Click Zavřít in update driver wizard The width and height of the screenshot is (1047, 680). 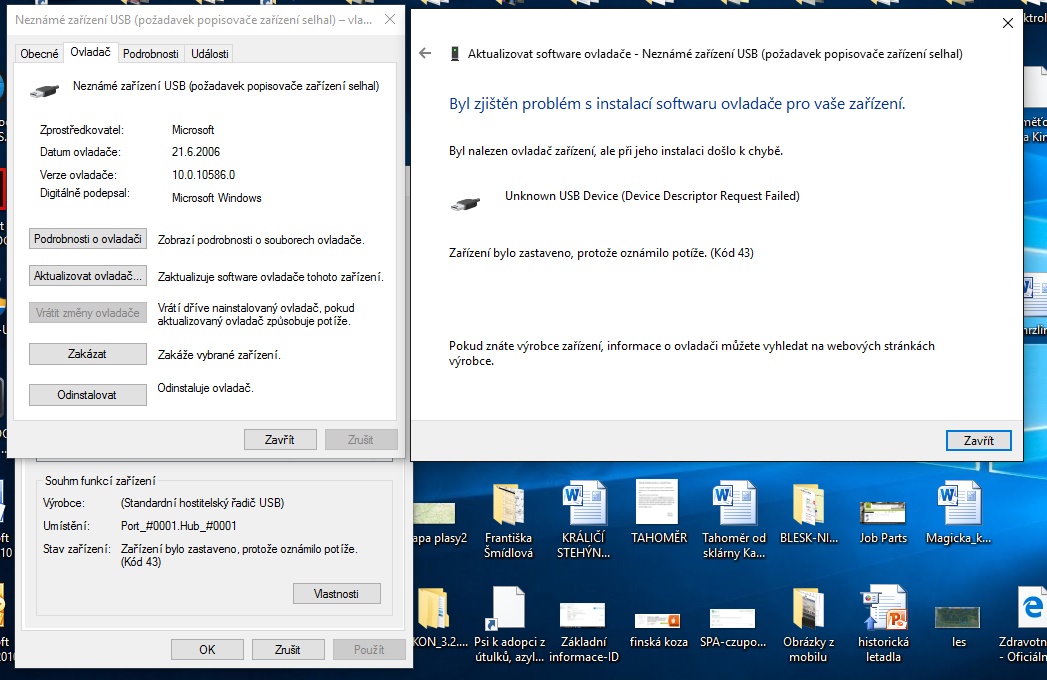click(x=978, y=441)
